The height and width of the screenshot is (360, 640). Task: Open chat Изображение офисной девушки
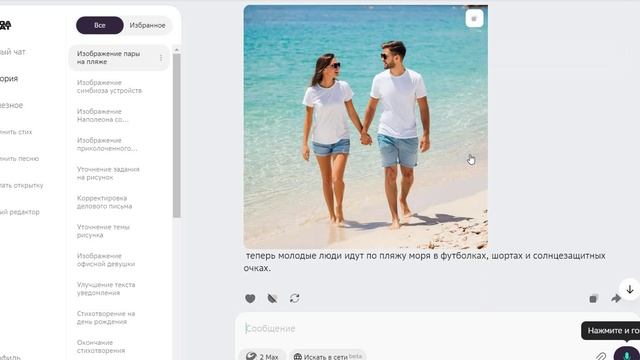pos(106,260)
